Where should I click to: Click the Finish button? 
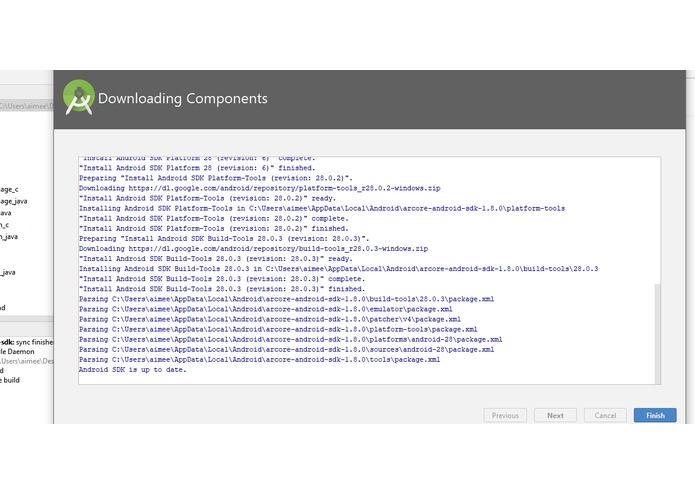coord(655,415)
